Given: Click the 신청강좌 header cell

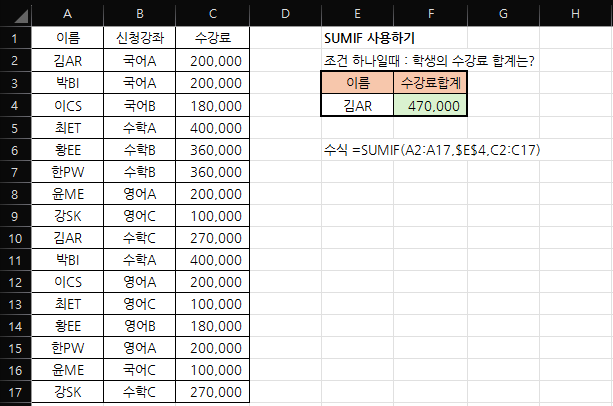Looking at the screenshot, I should (140, 38).
